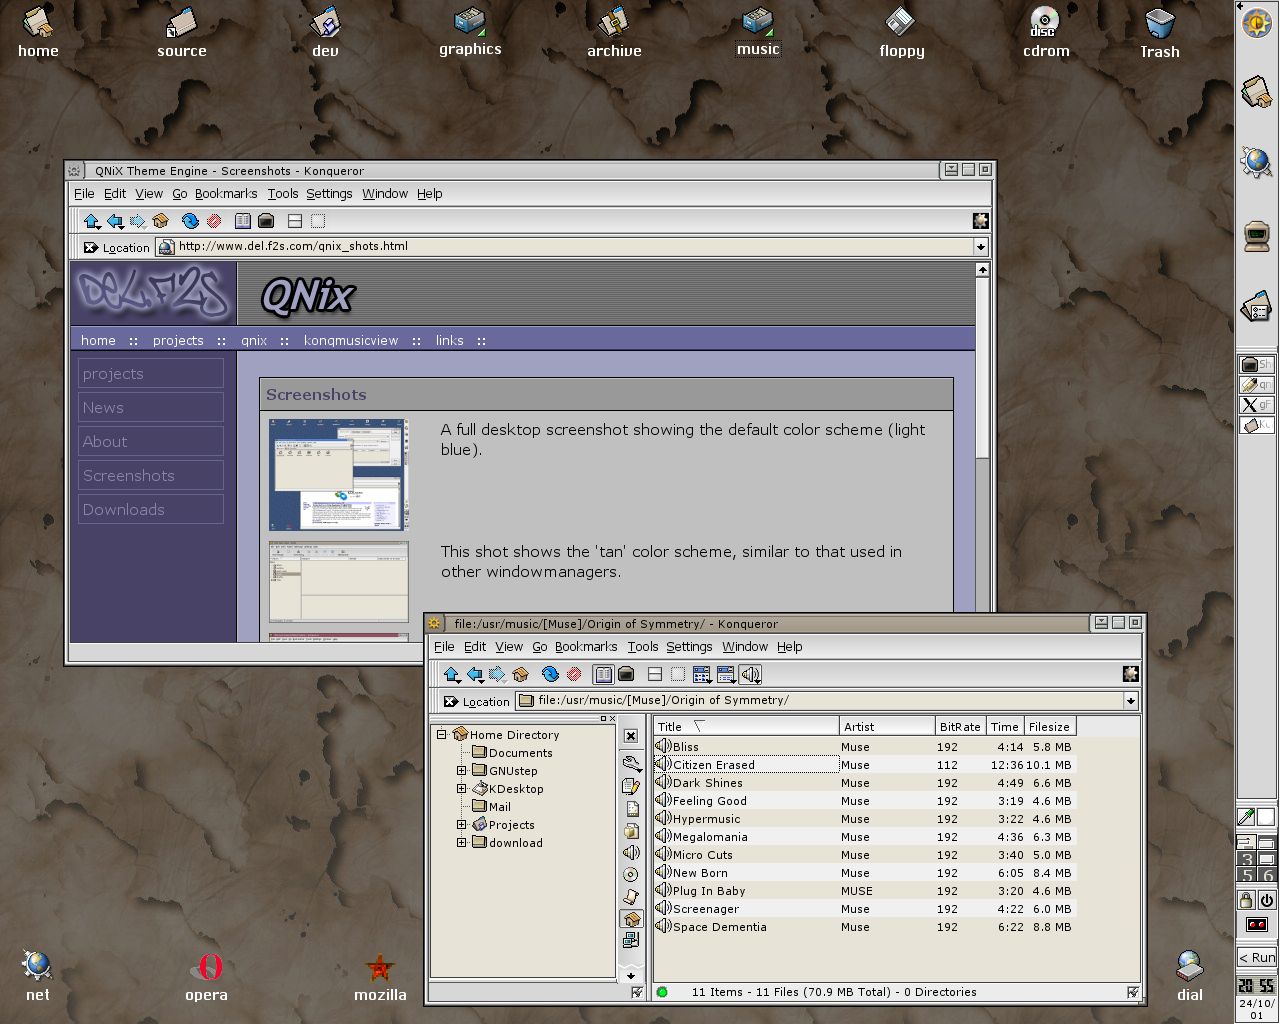Click the speaker icon in sidebar strip
1280x1024 pixels.
click(631, 852)
